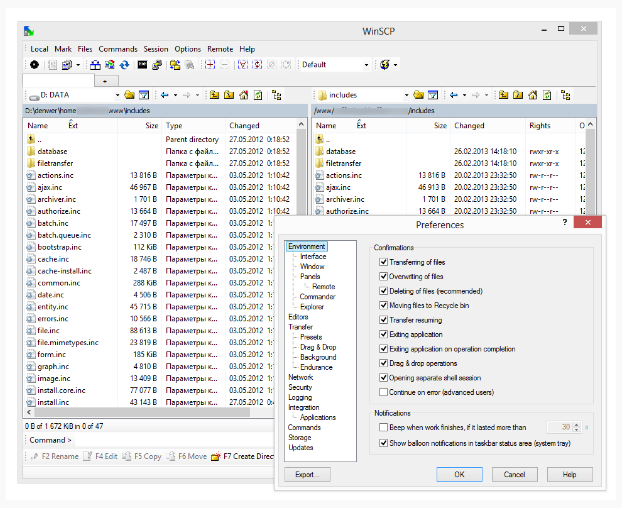This screenshot has height=510, width=625.
Task: Open the D: DATA drive dropdown
Action: 117,95
